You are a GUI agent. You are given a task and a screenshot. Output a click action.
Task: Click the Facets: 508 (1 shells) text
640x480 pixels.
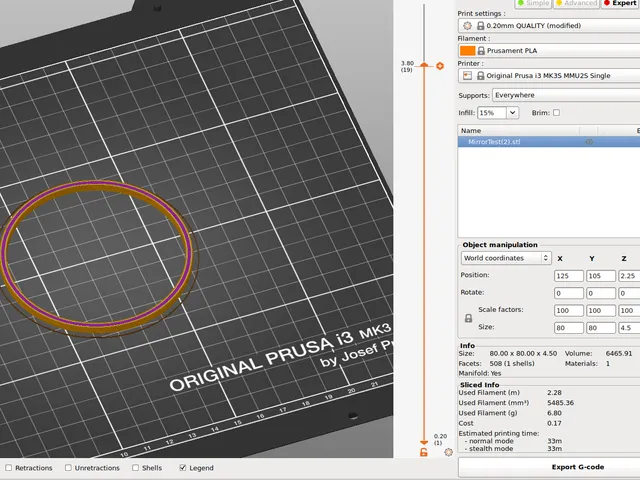[x=496, y=363]
